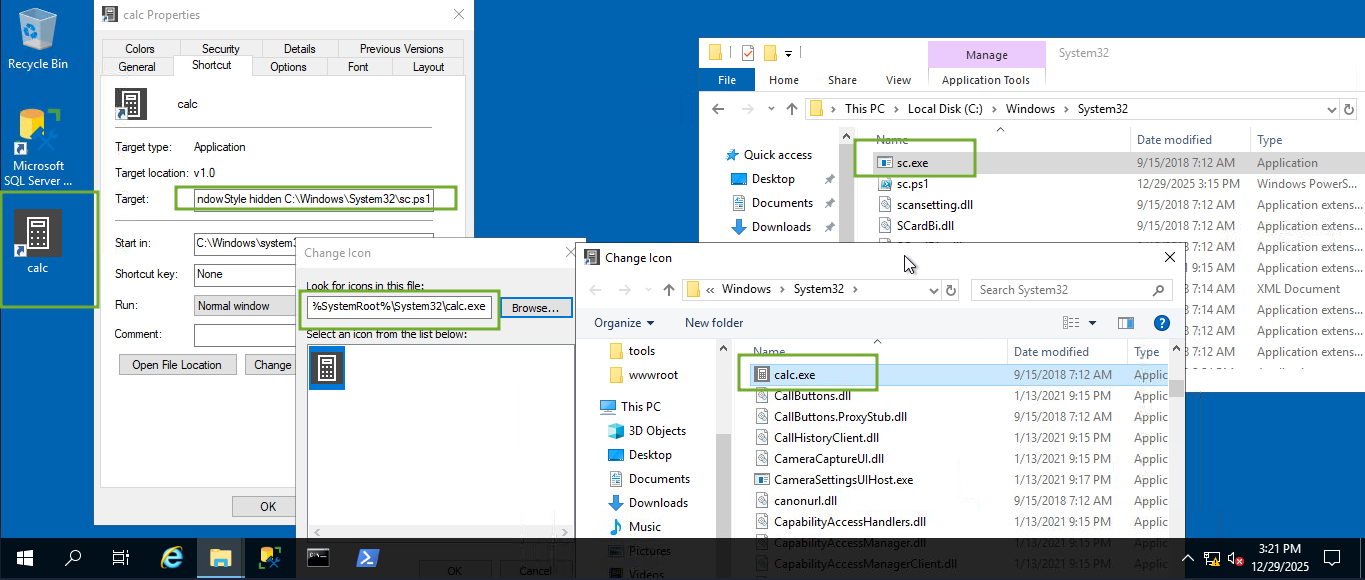This screenshot has height=580, width=1365.
Task: Switch to the Security tab
Action: click(x=220, y=49)
